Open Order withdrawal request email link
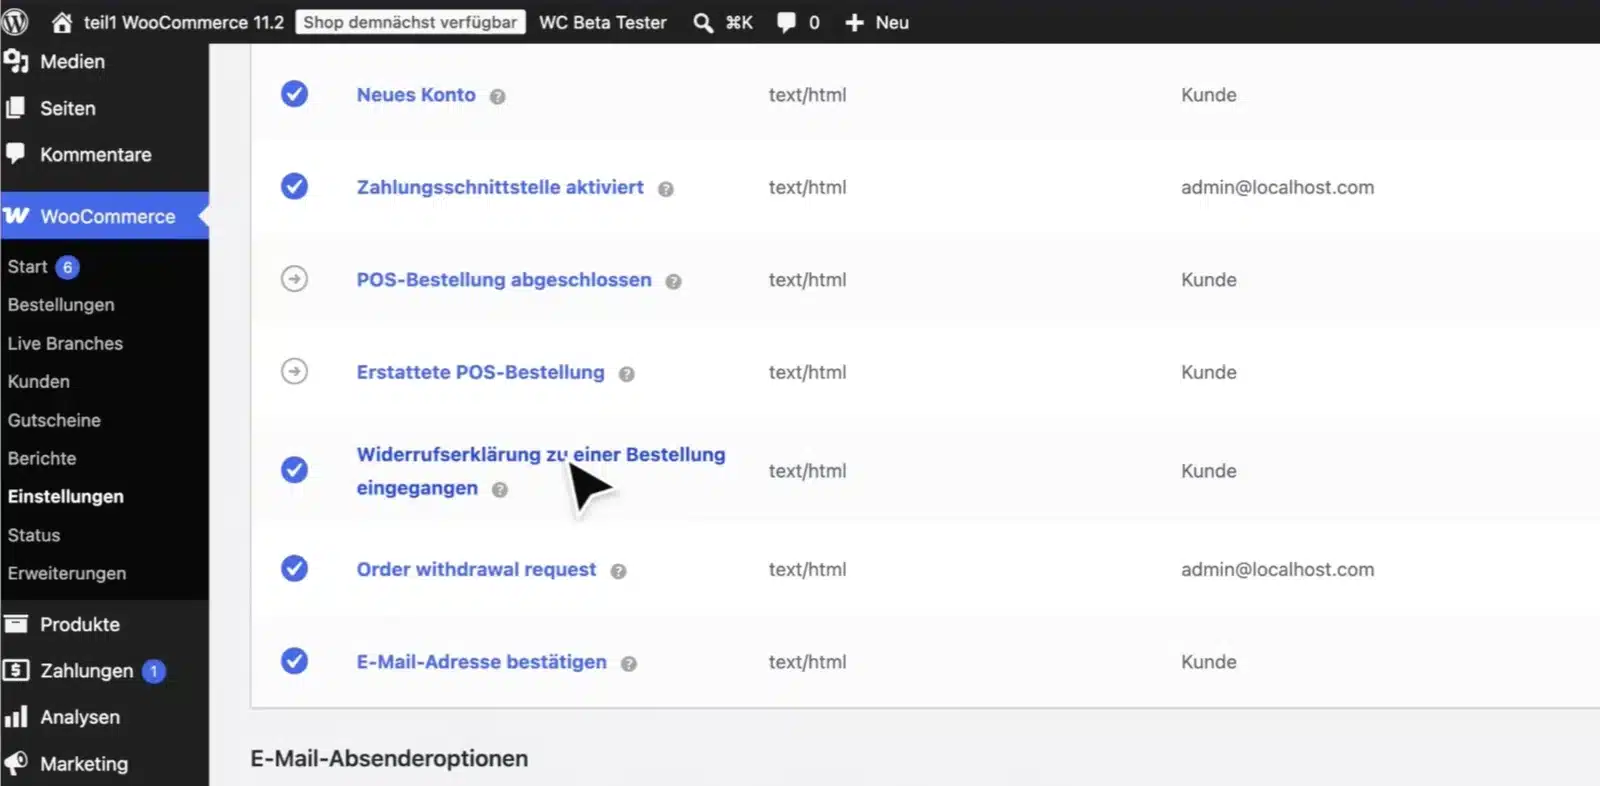 click(x=476, y=569)
